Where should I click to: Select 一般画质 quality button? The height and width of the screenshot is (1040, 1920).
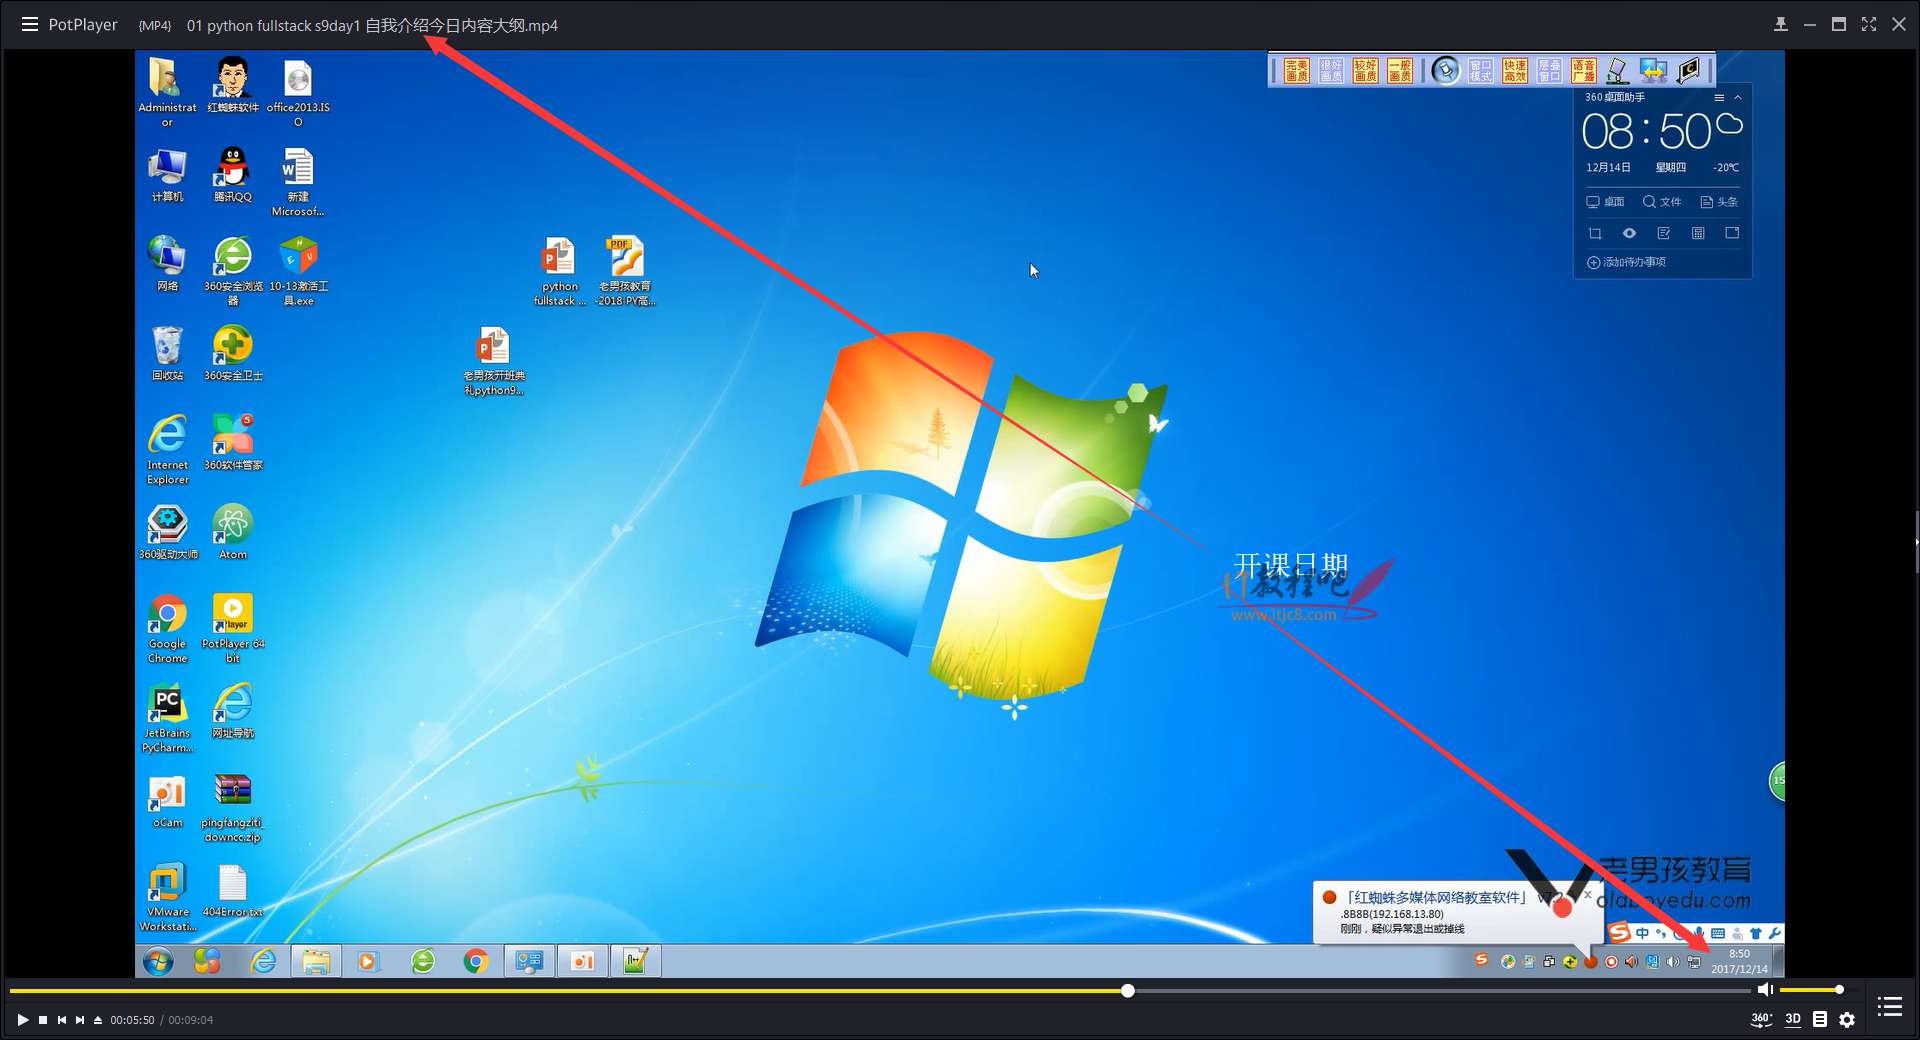click(x=1400, y=70)
